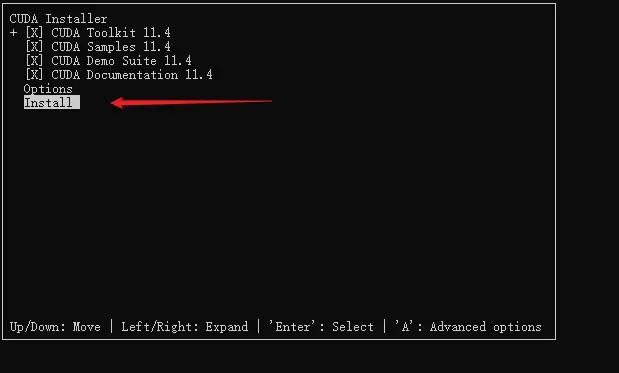Click the pipe separator right after Select
Screen dimensions: 619x373
[x=384, y=327]
